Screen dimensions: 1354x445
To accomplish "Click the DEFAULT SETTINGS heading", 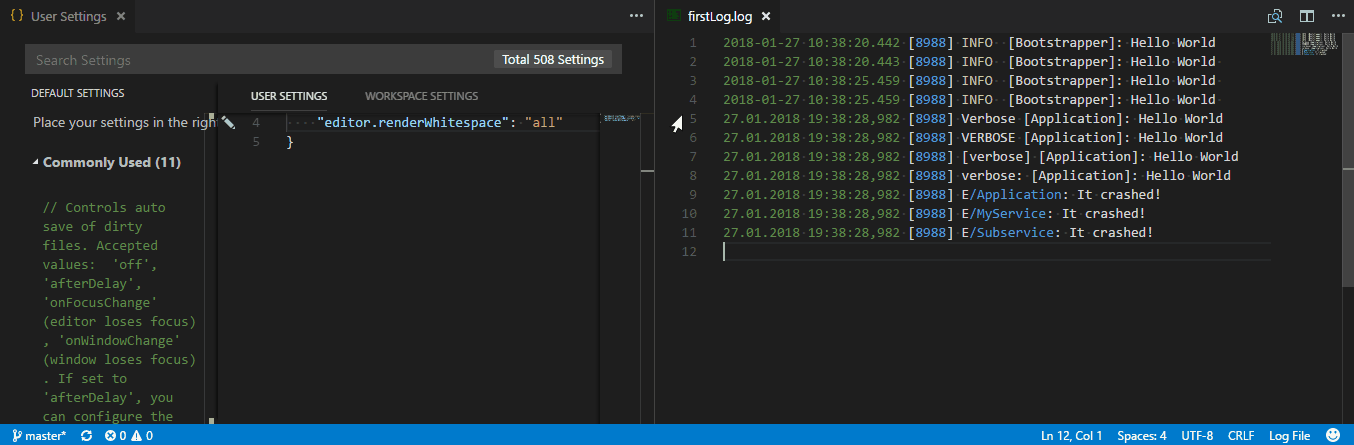I will [78, 94].
